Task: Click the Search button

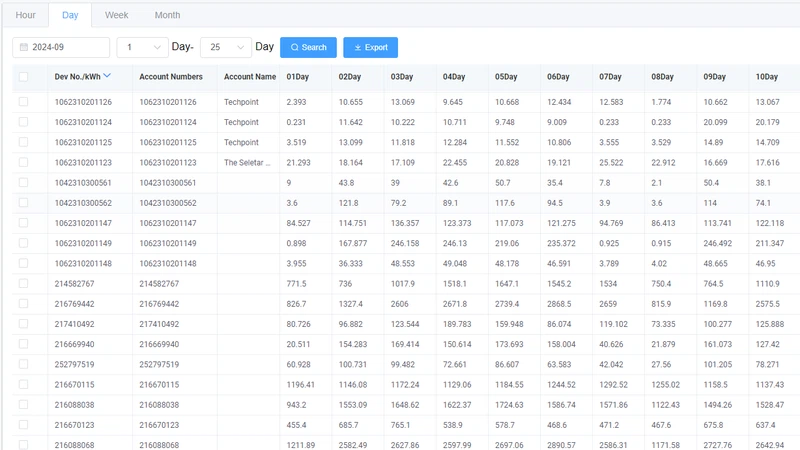Action: (308, 47)
